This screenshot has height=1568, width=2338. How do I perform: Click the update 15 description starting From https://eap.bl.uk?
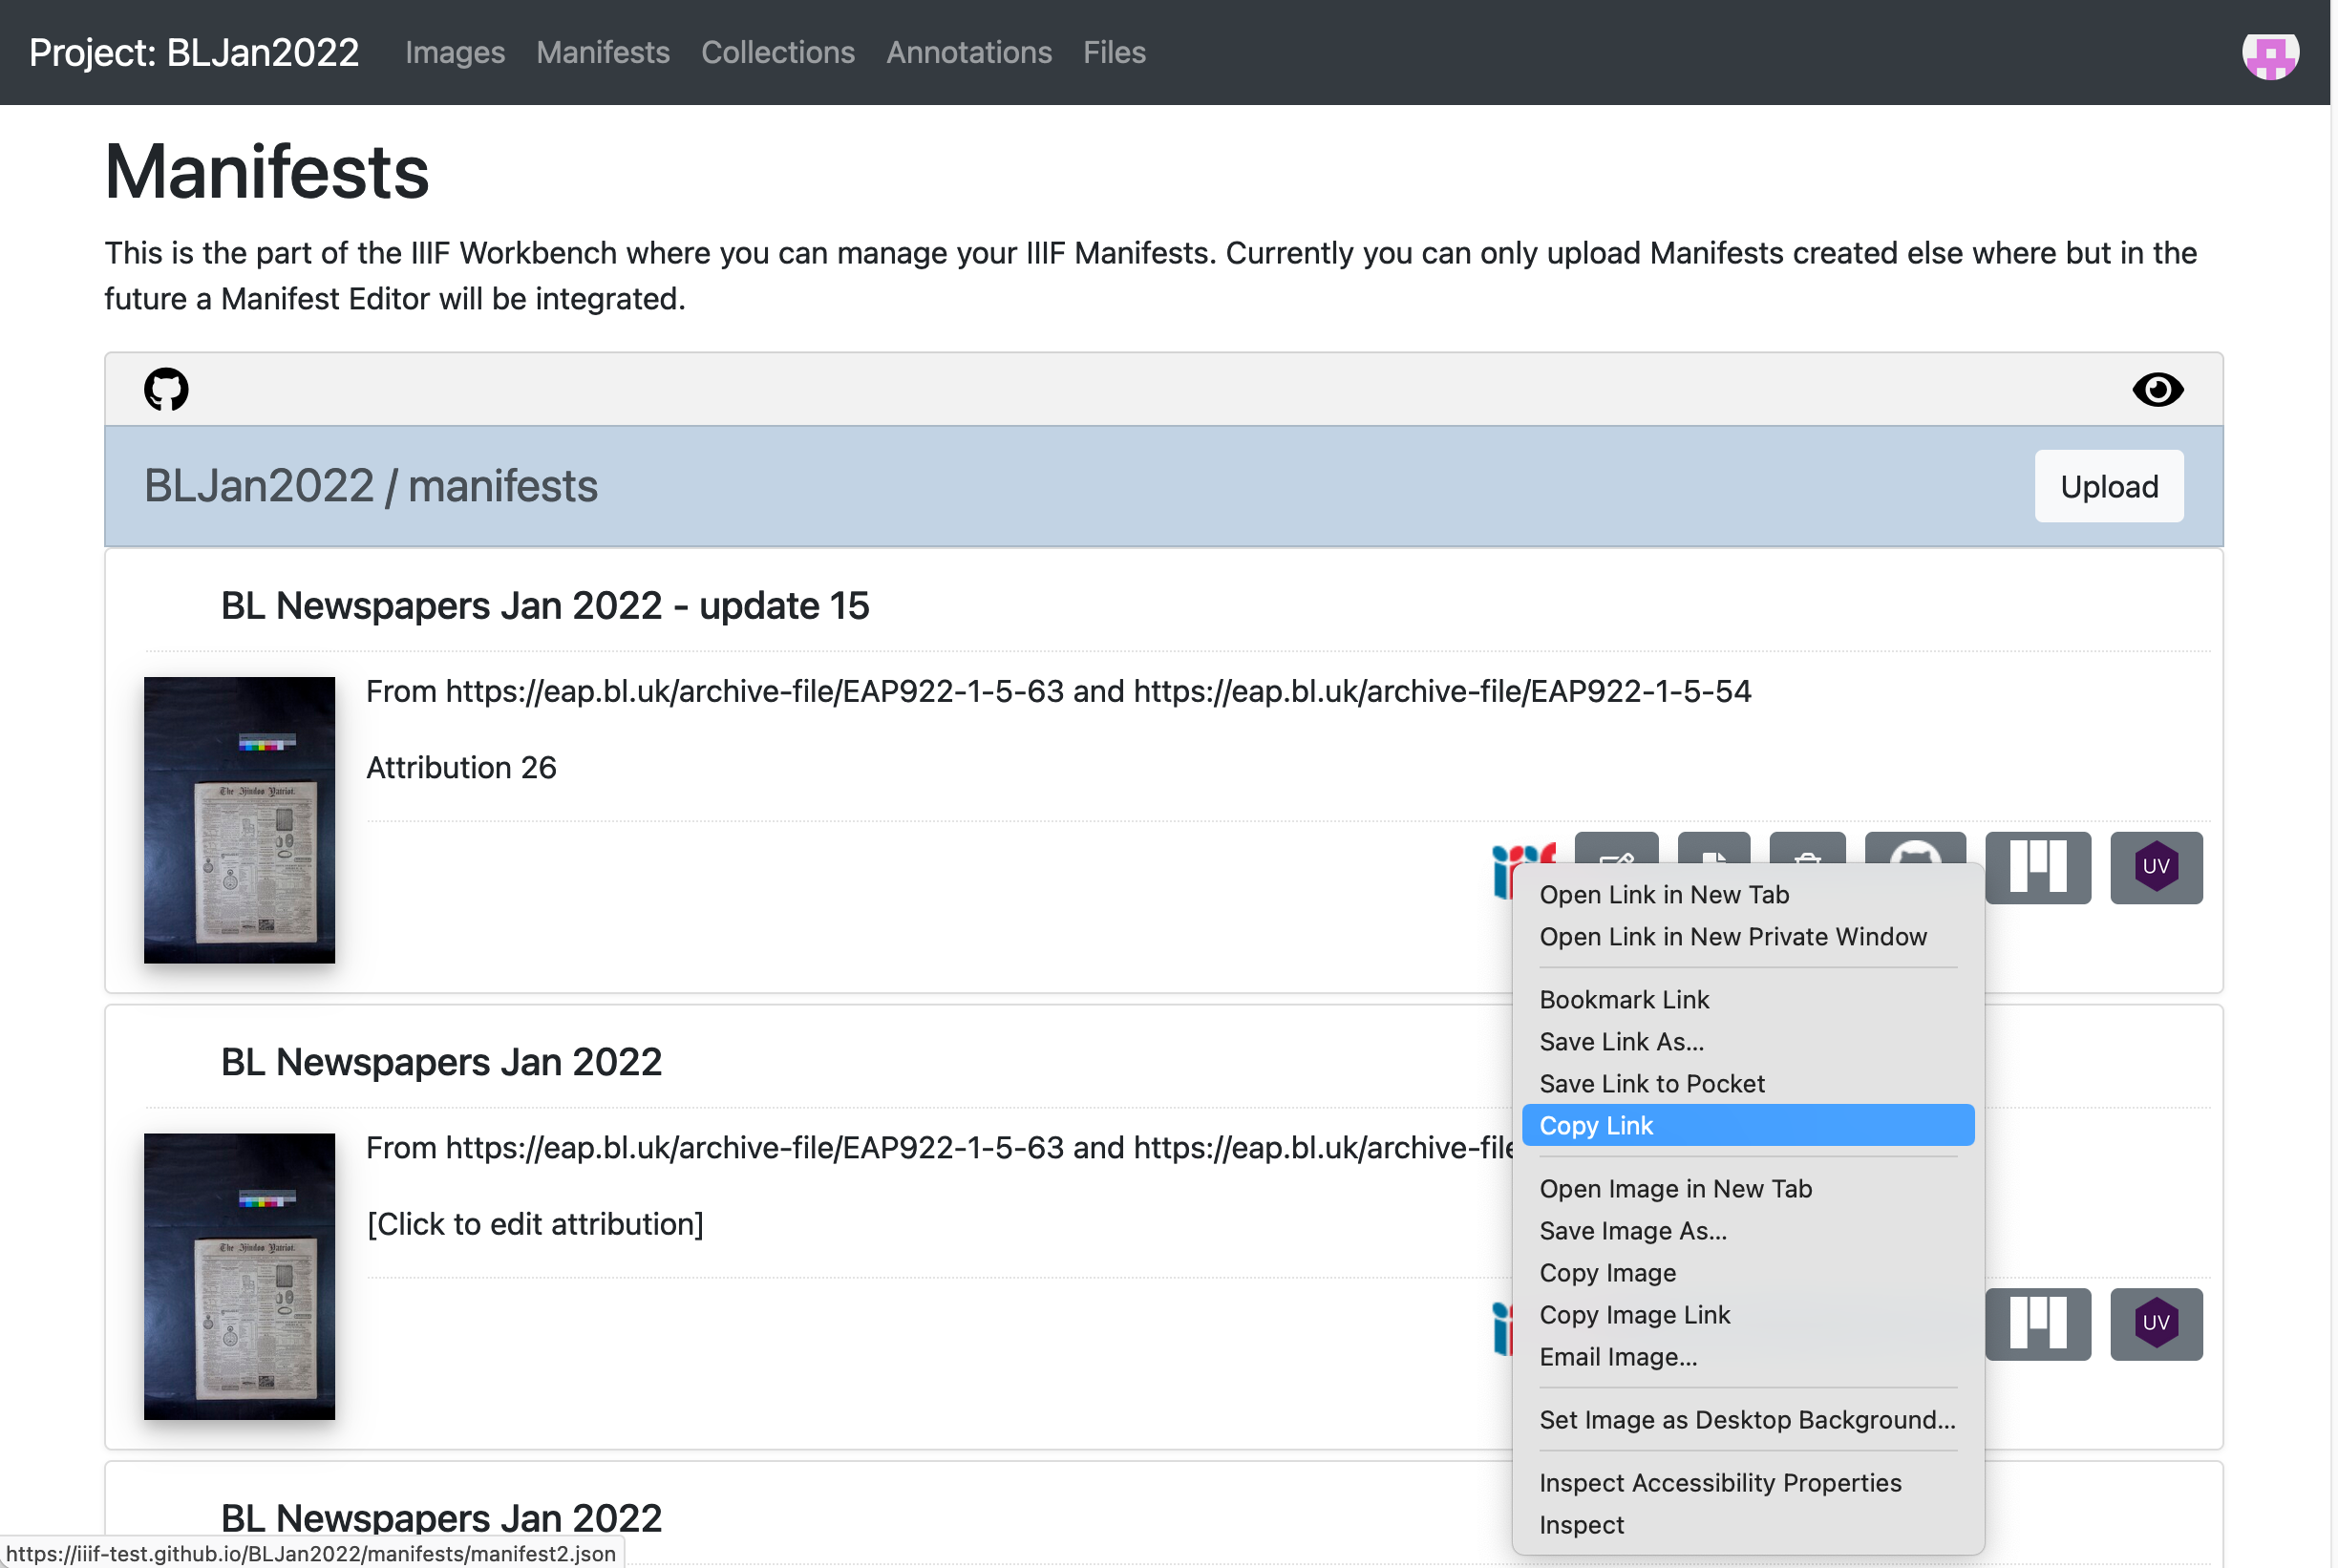(x=1058, y=692)
